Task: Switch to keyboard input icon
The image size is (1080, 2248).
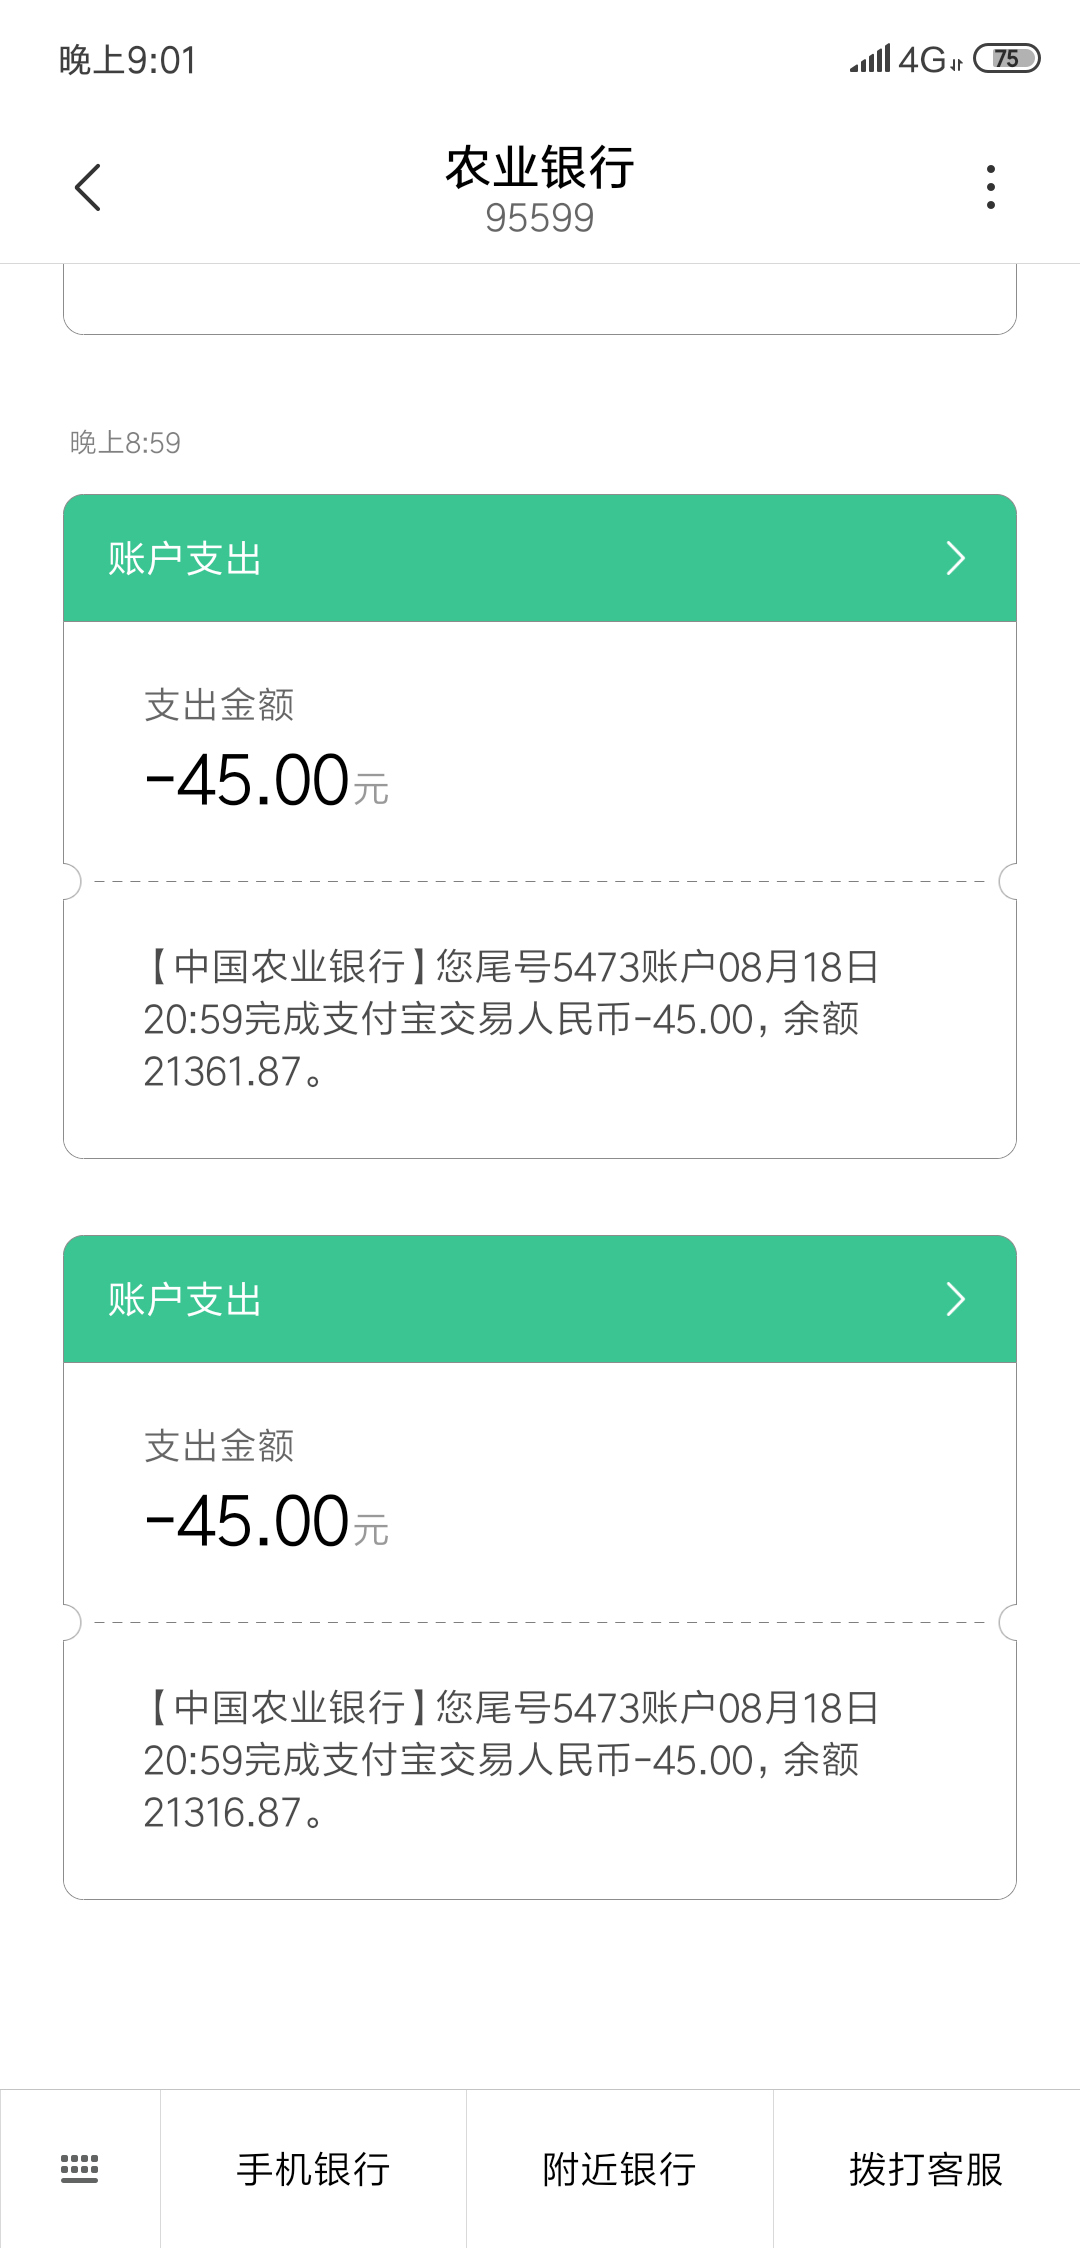Action: click(80, 2168)
